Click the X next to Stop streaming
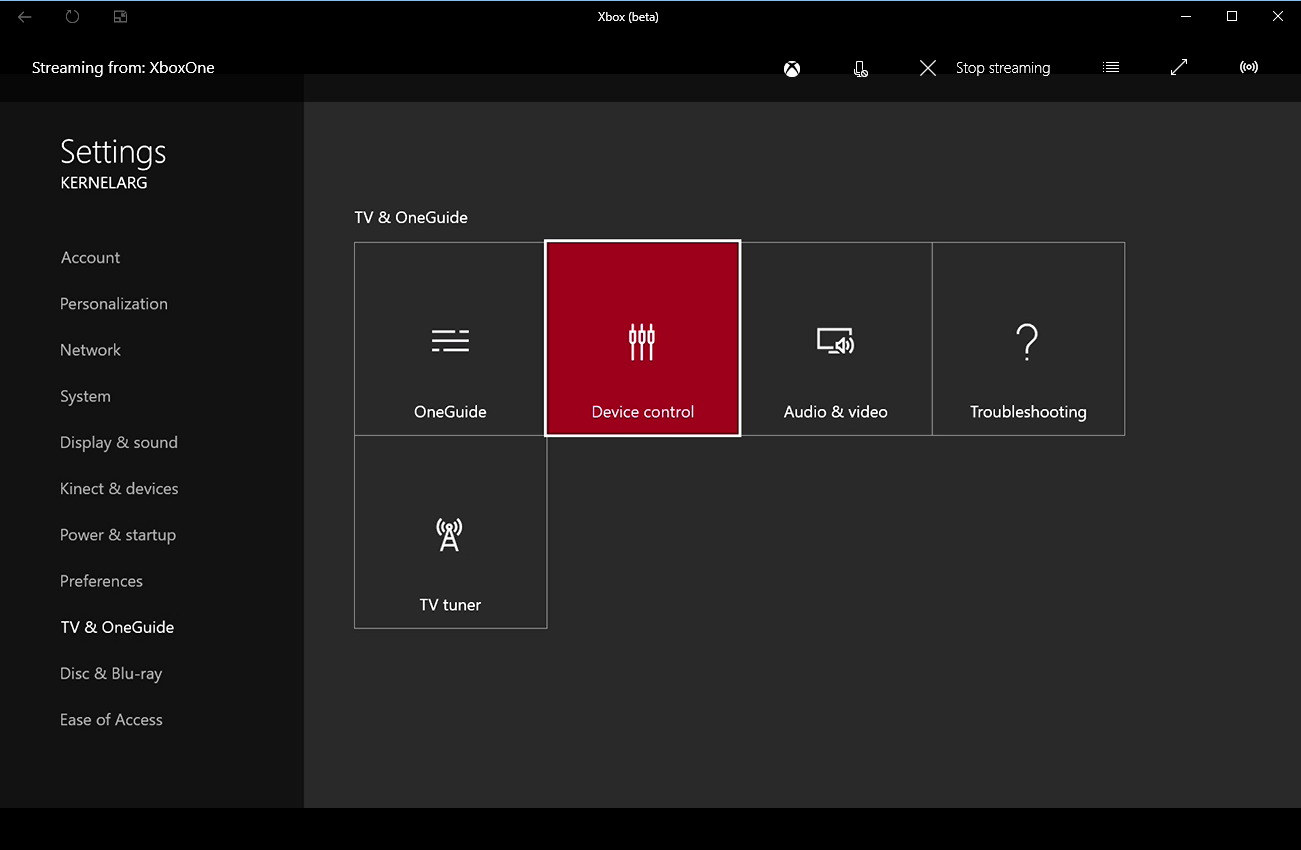1301x850 pixels. pos(927,67)
